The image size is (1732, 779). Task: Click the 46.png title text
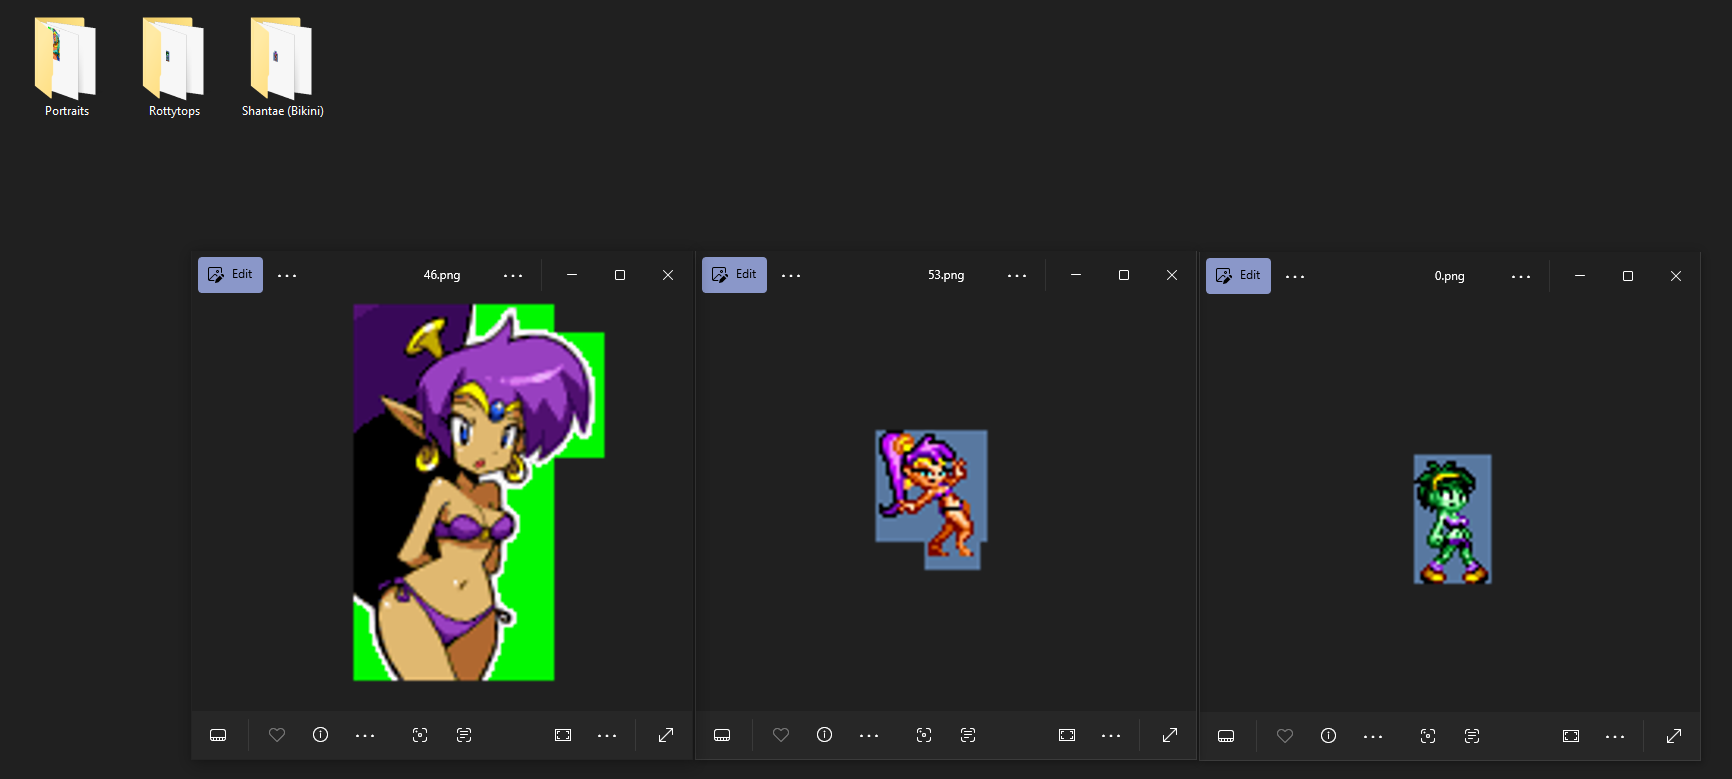(x=442, y=275)
